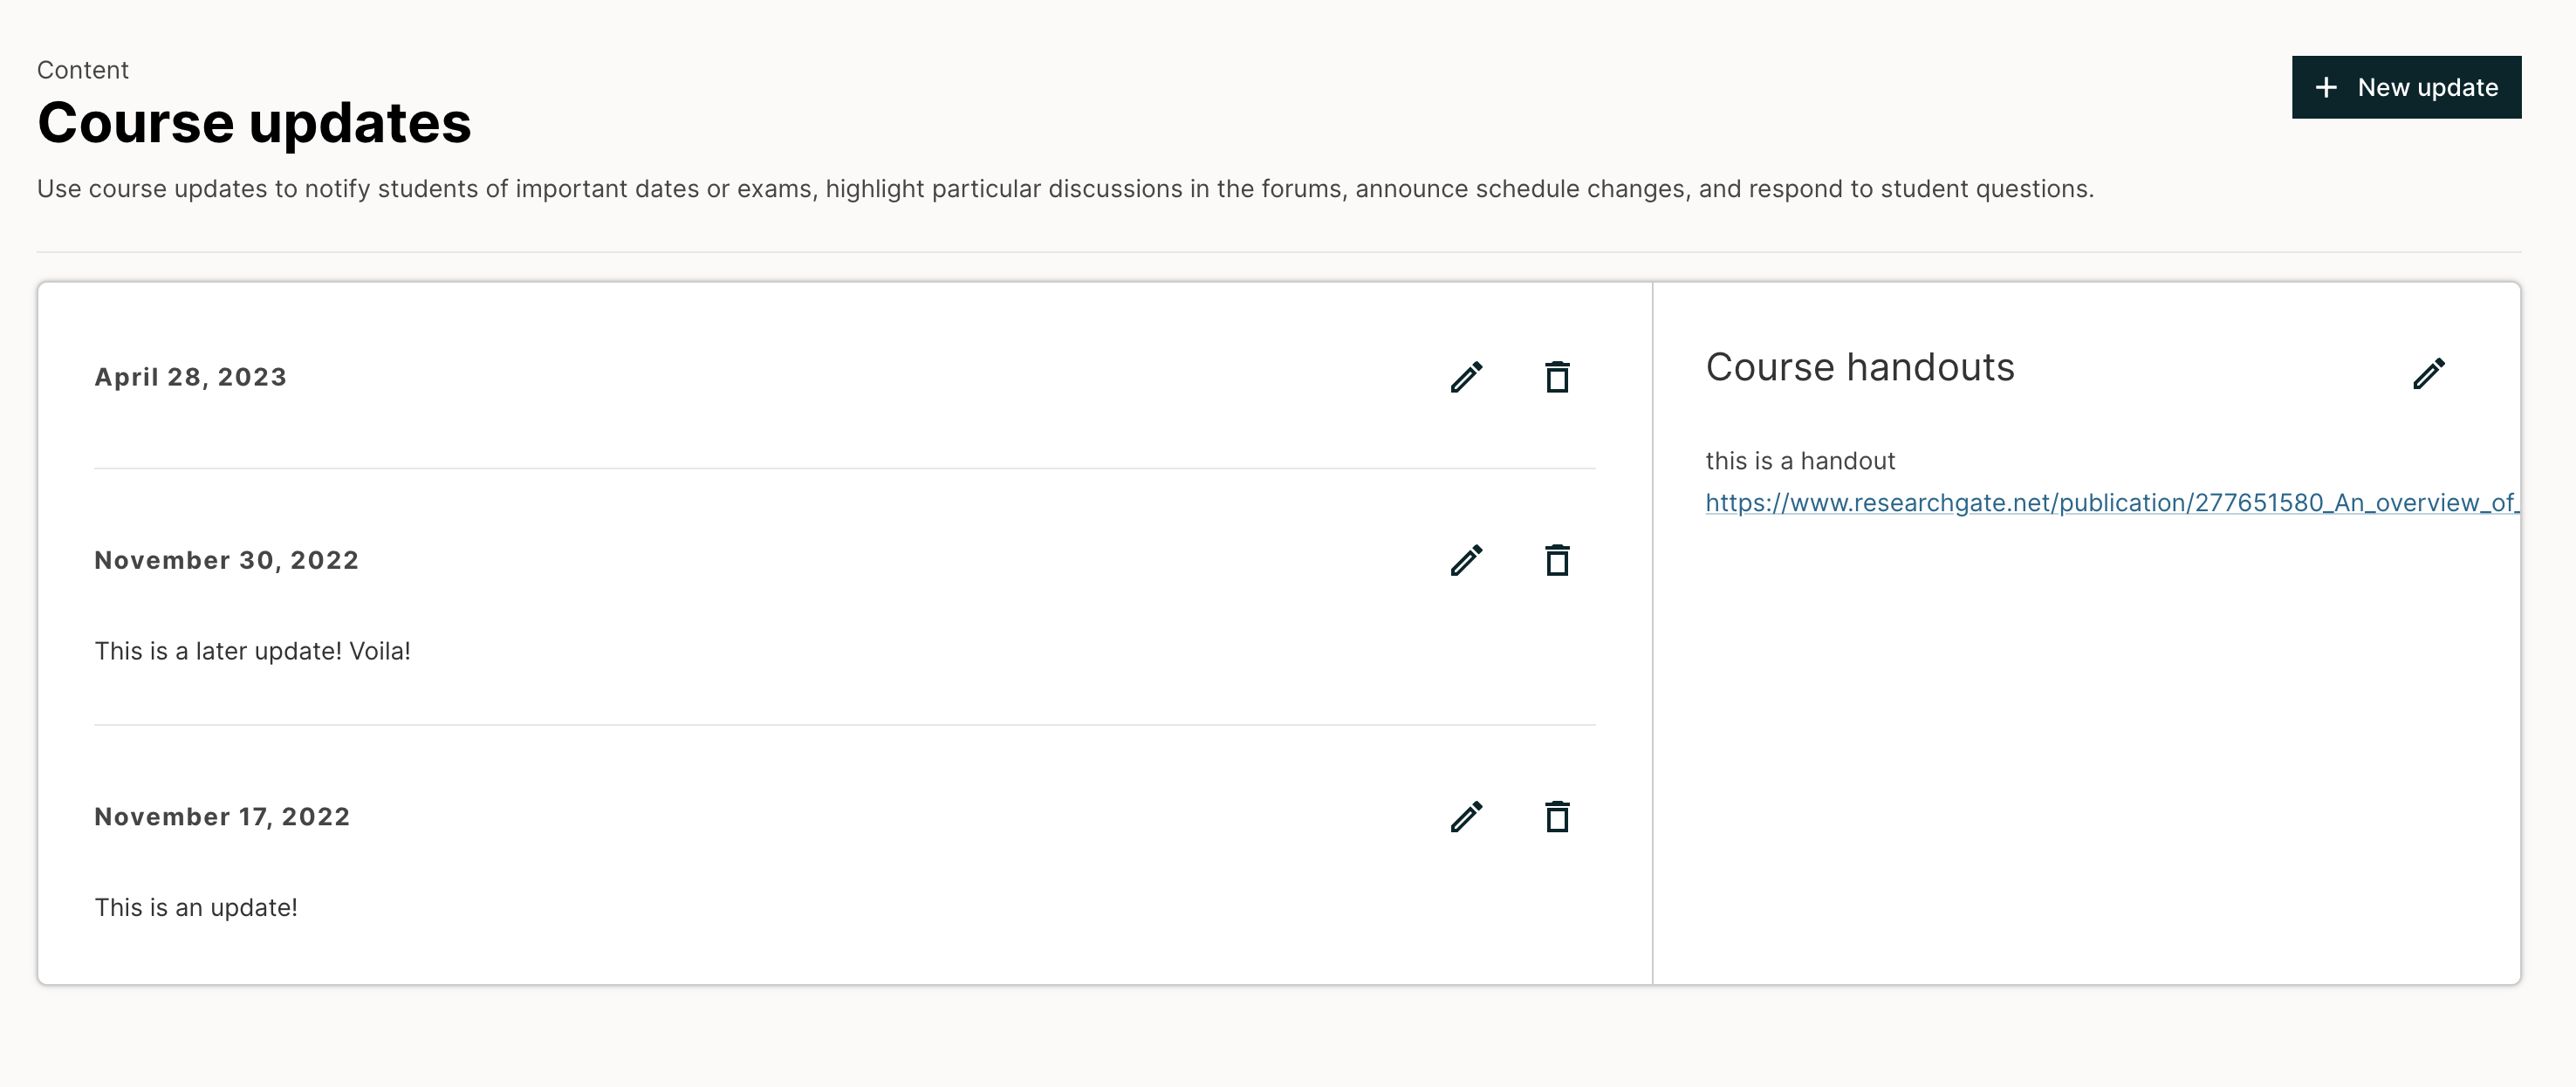
Task: Select the text 'This is an update!'
Action: pos(196,908)
